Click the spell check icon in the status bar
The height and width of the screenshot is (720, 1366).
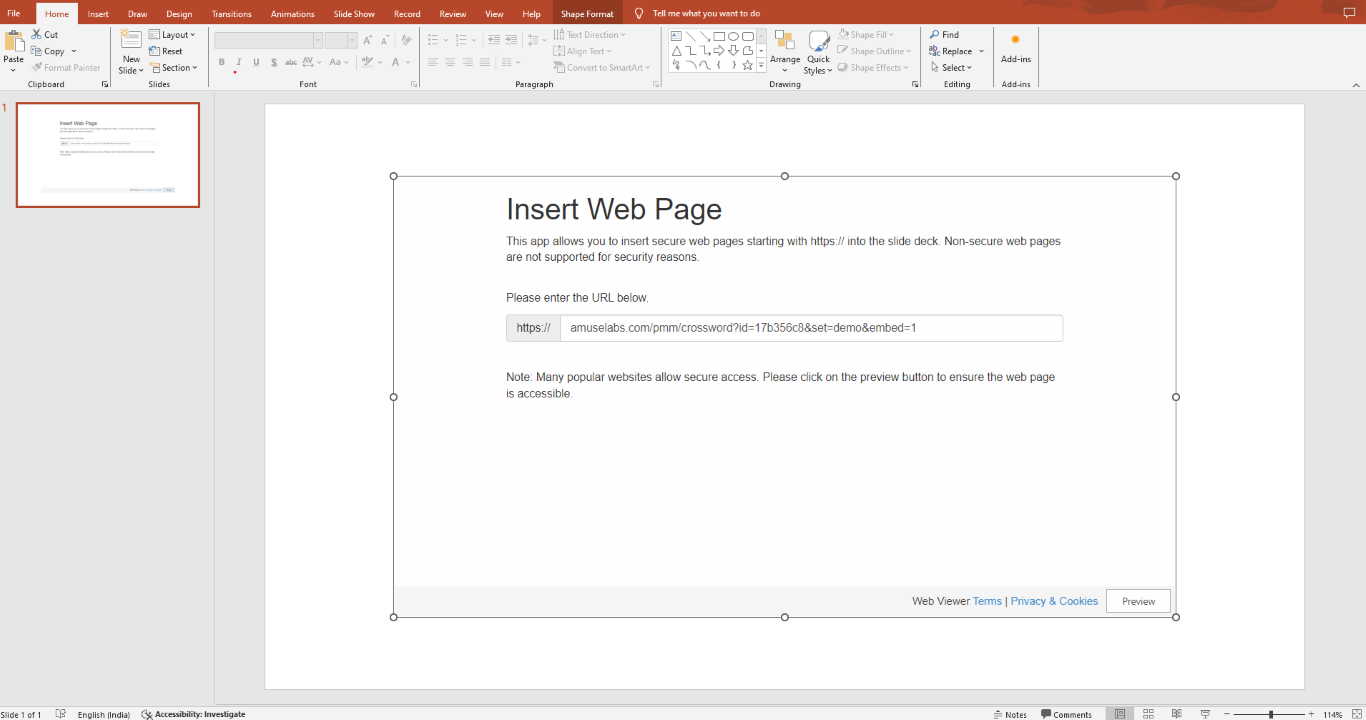tap(61, 714)
